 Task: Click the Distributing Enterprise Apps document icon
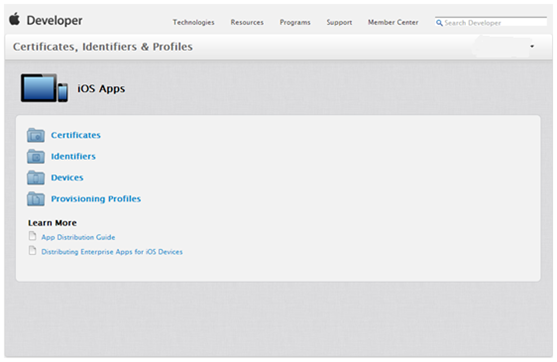point(33,250)
